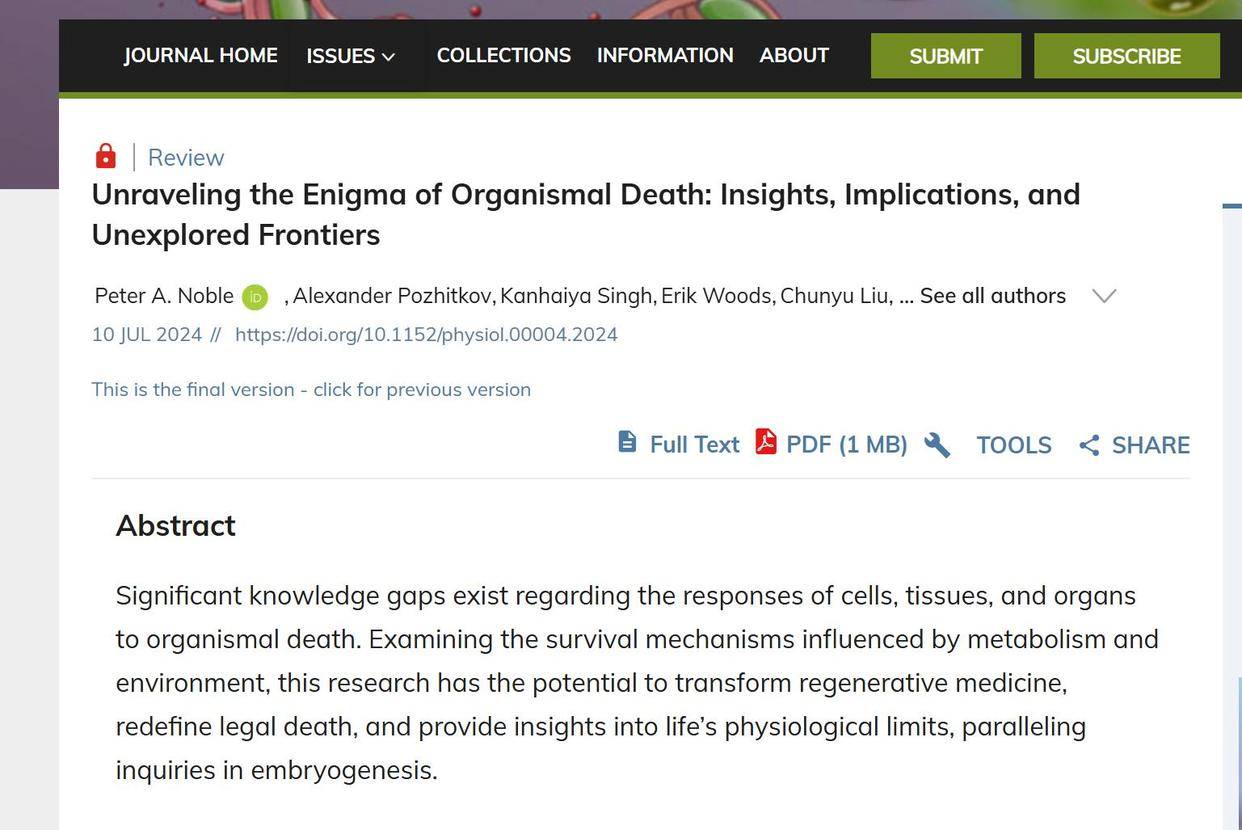Click the Review article type label
Screen dimensions: 1242x830
tap(186, 157)
